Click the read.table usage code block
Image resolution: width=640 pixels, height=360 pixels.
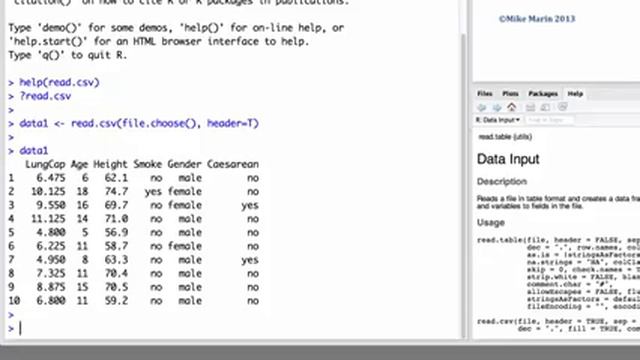[558, 273]
